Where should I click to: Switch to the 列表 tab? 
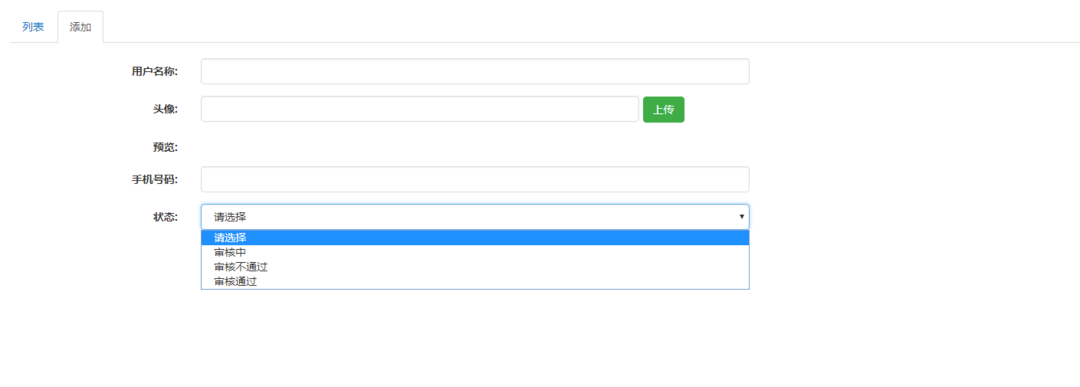coord(33,27)
